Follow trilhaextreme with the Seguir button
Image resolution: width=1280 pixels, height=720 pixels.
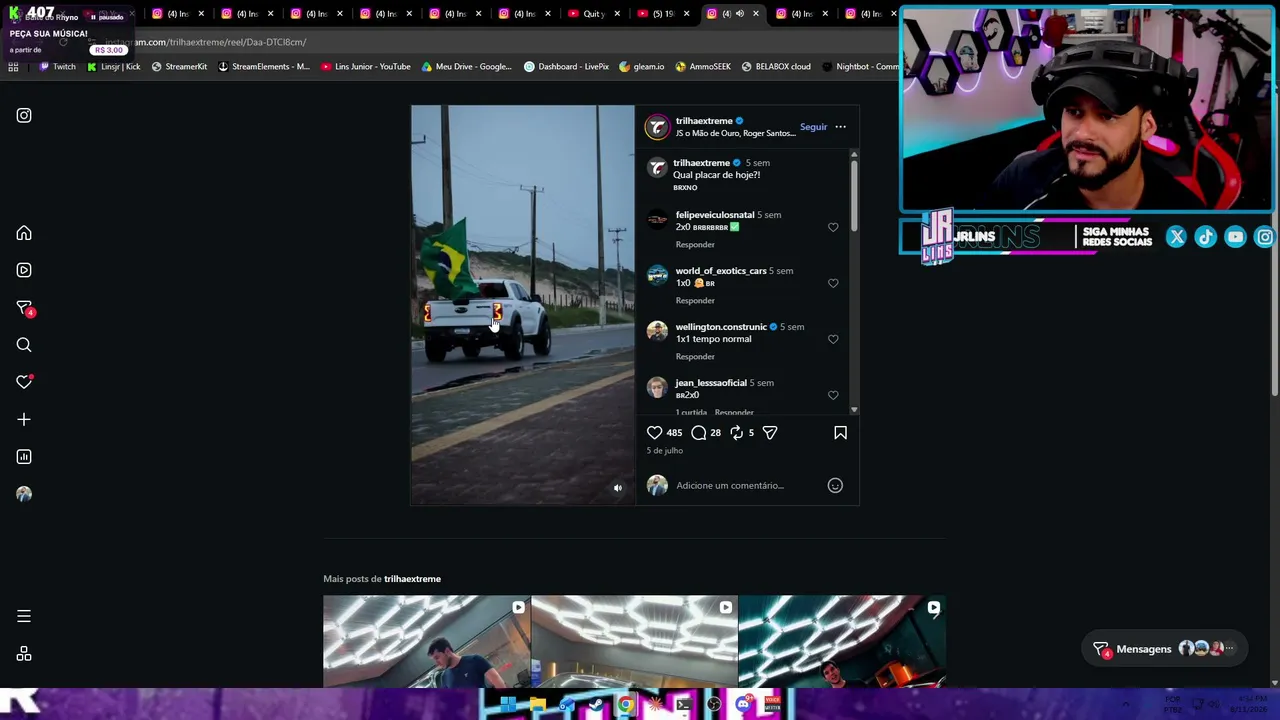[813, 127]
